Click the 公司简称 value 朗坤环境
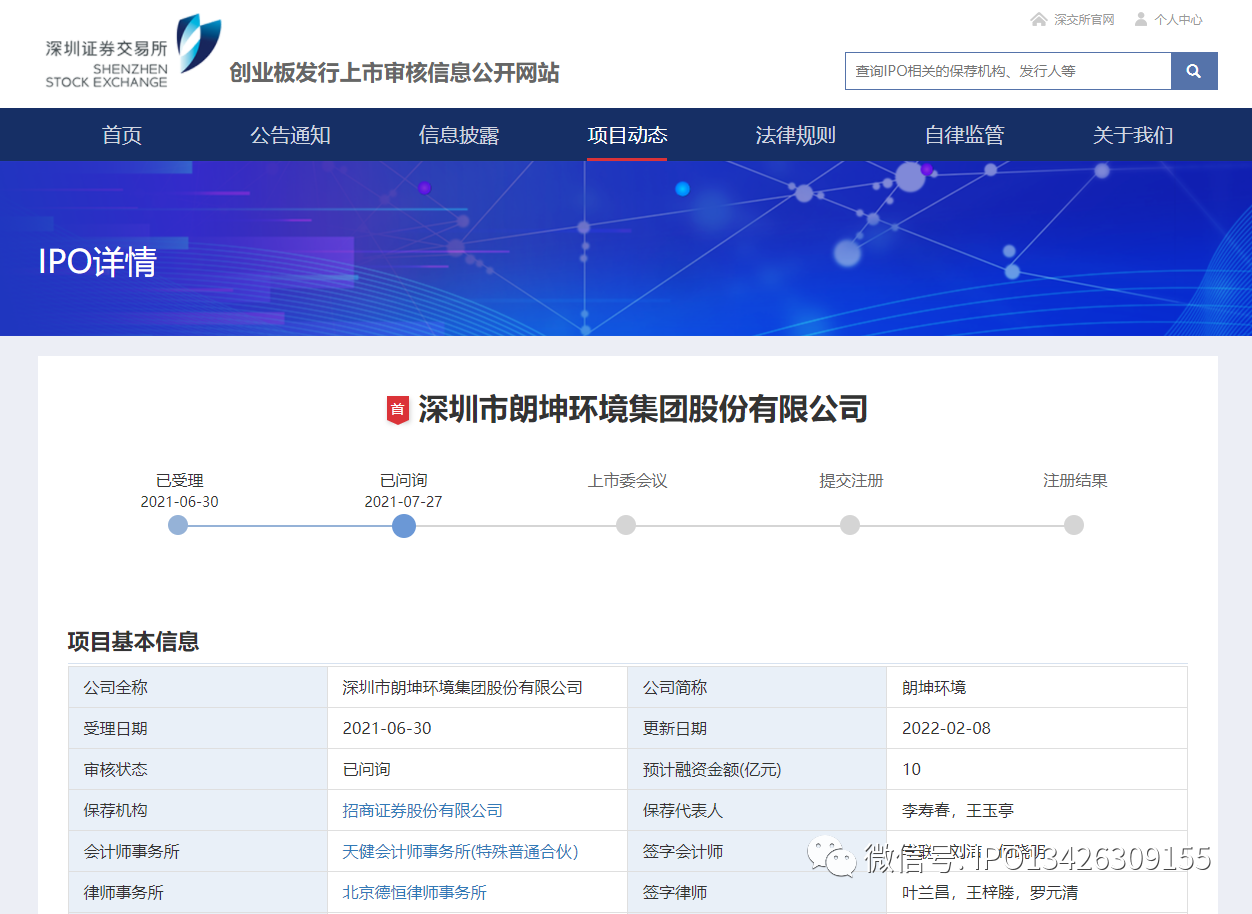Viewport: 1252px width, 914px height. [934, 688]
